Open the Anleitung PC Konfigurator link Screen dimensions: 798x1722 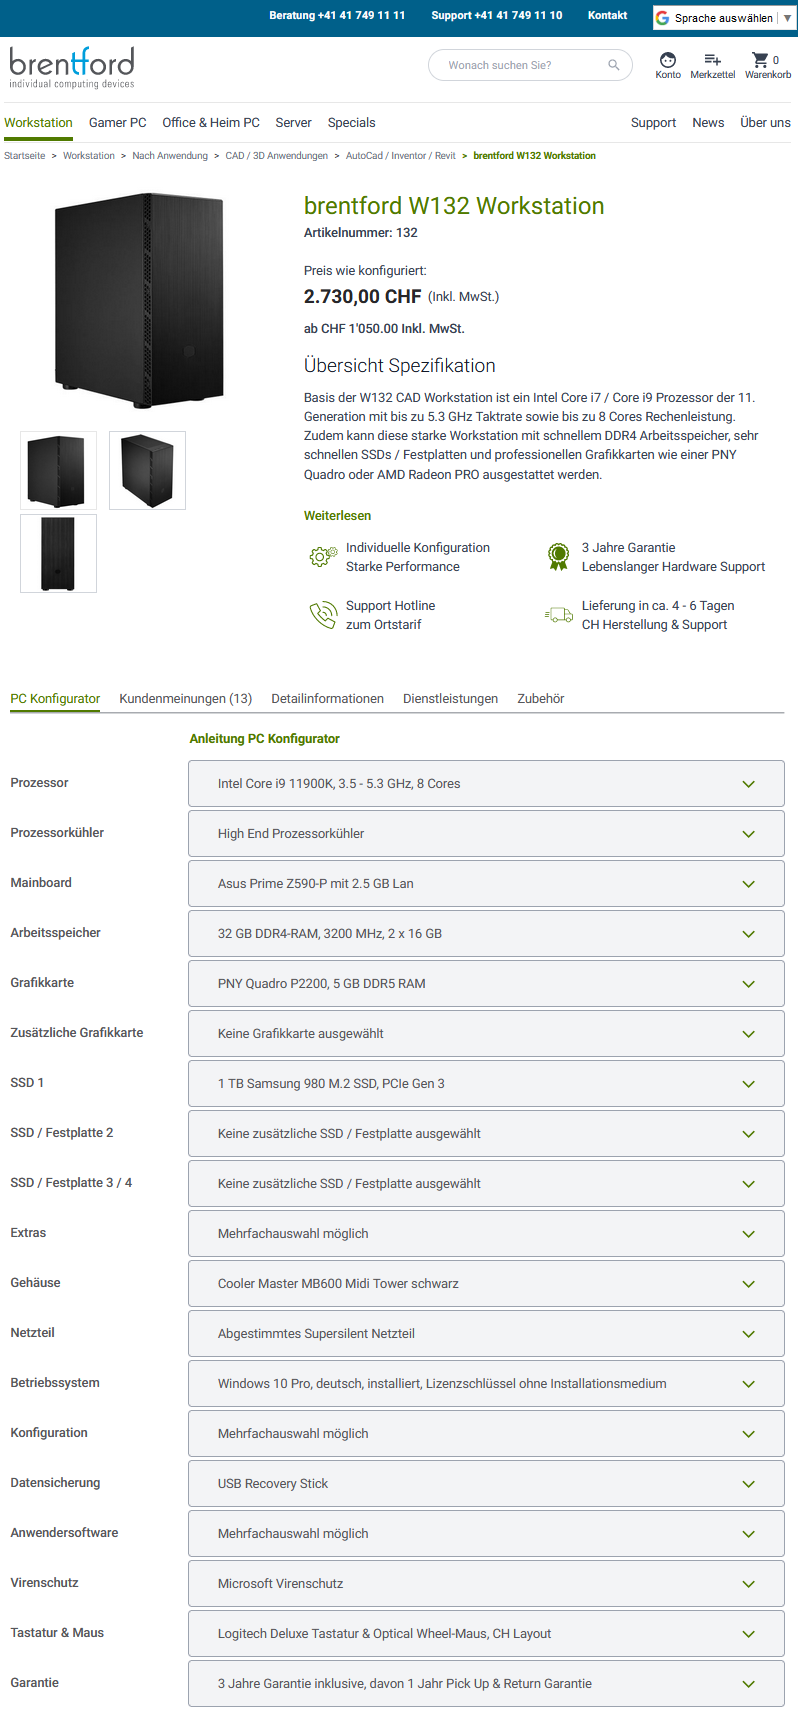[x=264, y=739]
